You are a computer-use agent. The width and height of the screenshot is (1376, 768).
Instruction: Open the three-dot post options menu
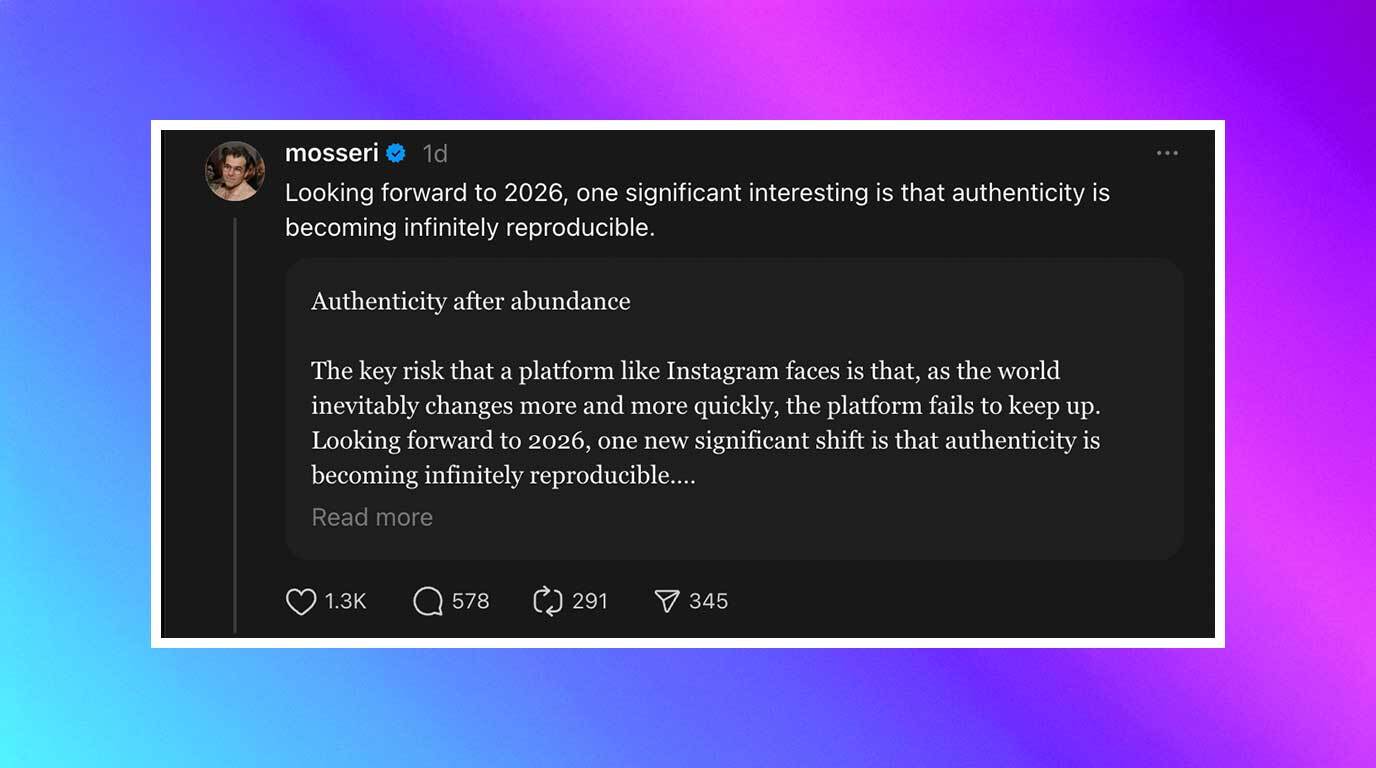[1167, 153]
